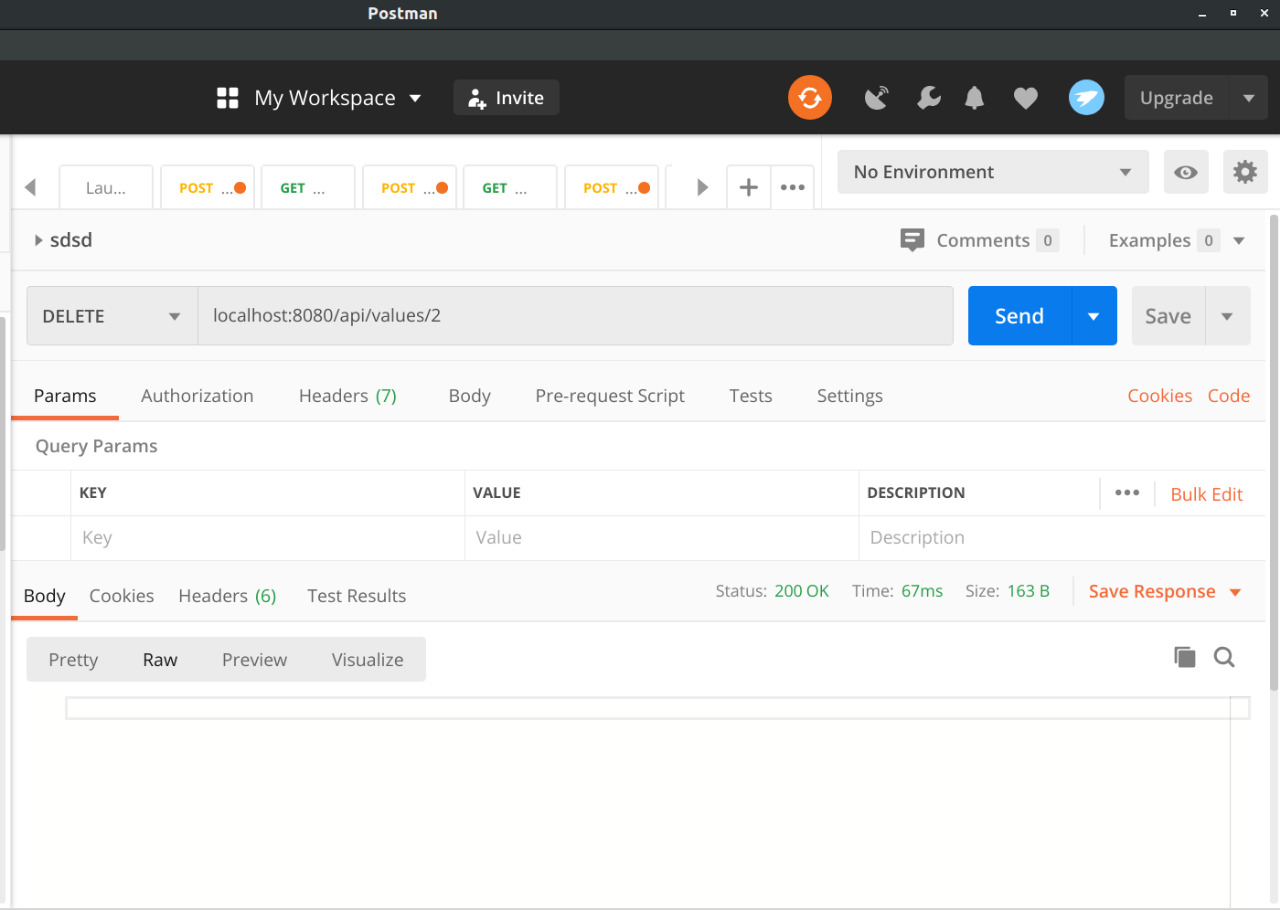The image size is (1280, 910).
Task: Switch response view to Visualize
Action: (368, 660)
